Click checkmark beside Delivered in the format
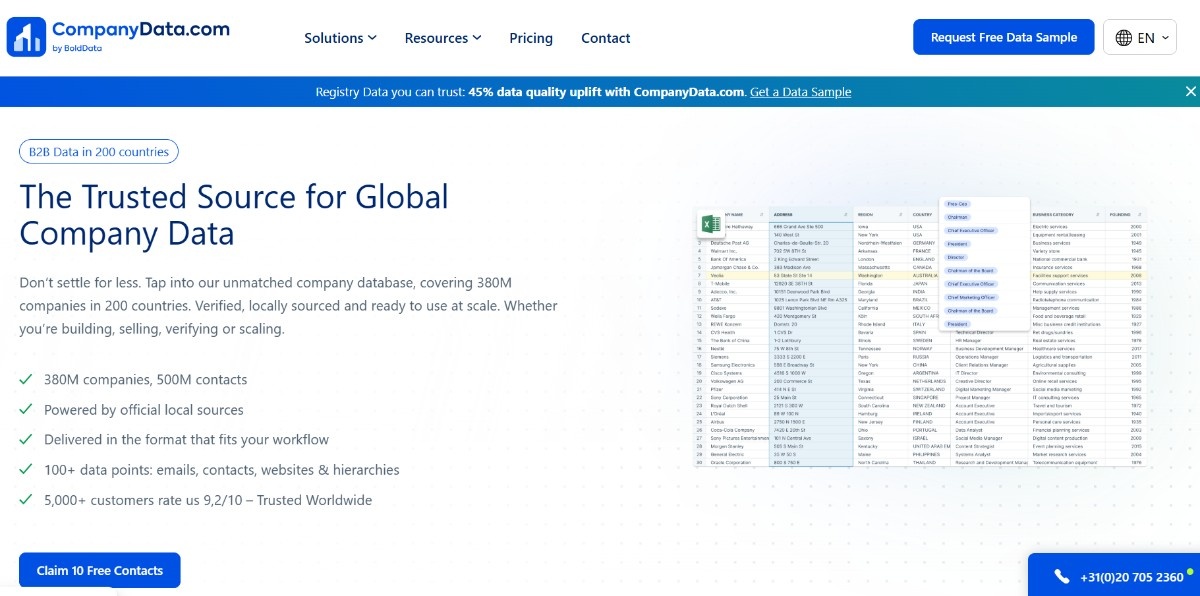Viewport: 1200px width, 596px height. pyautogui.click(x=26, y=440)
